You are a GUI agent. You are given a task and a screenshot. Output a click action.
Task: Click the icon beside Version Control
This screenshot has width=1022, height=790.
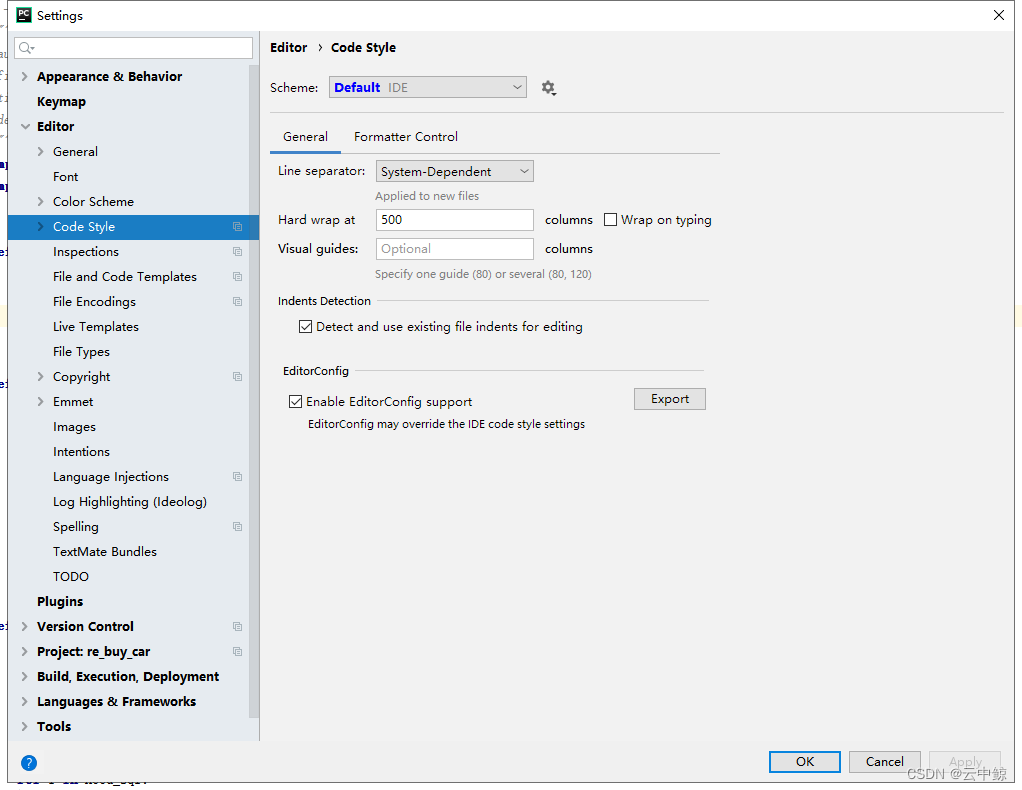237,626
